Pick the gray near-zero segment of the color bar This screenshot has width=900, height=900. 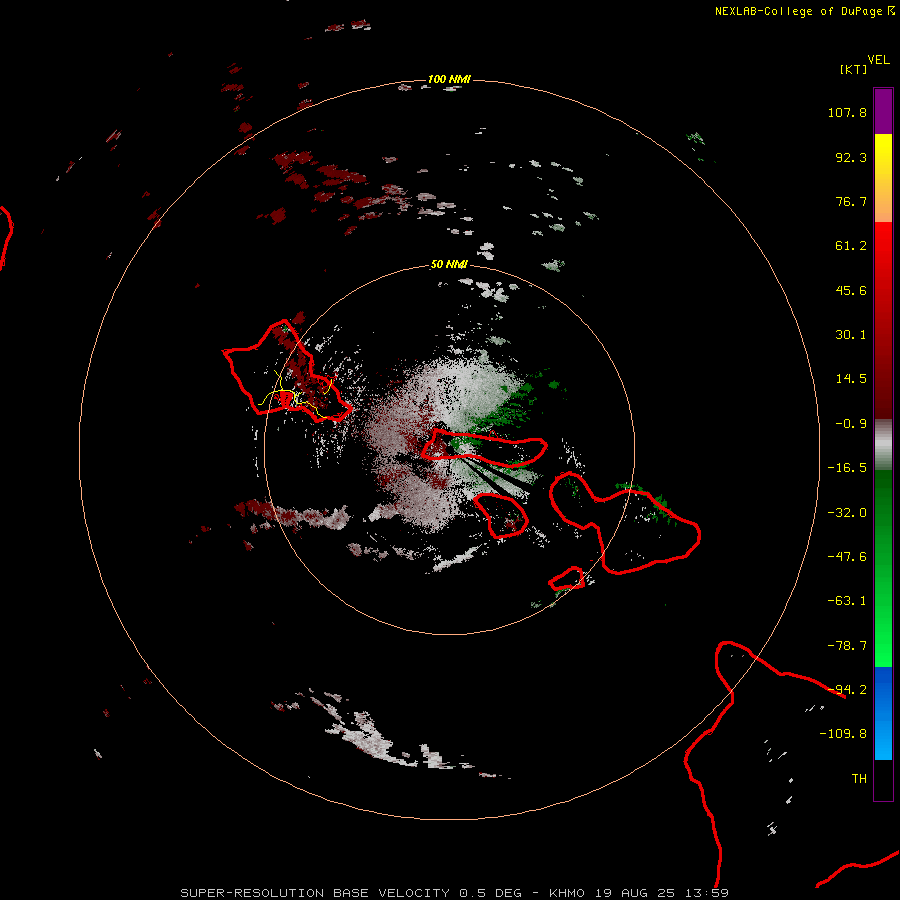click(883, 443)
